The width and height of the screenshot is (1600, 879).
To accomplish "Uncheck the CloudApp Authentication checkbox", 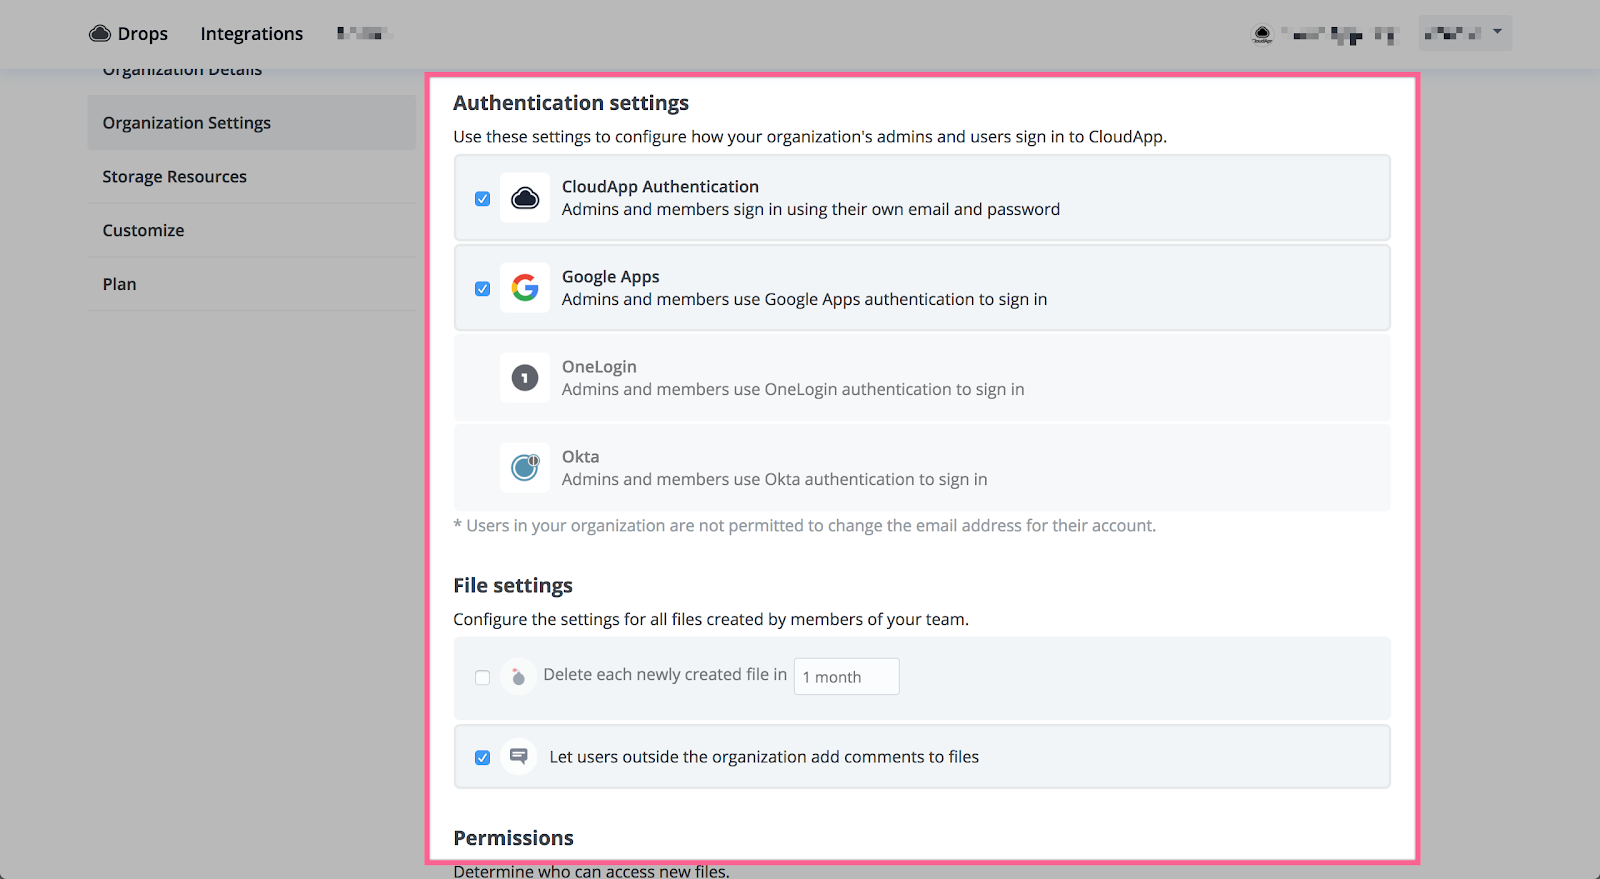I will click(483, 199).
